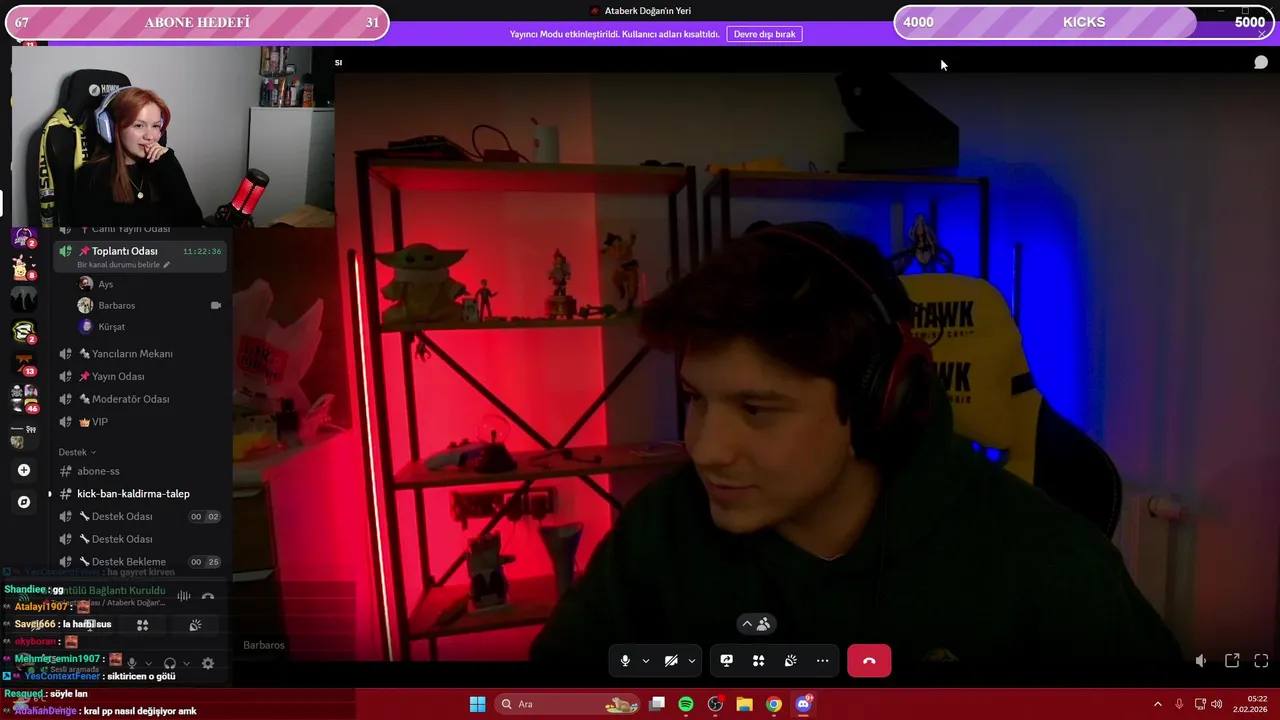Disconnect from call with red hang-up button
1280x720 pixels.
(869, 661)
